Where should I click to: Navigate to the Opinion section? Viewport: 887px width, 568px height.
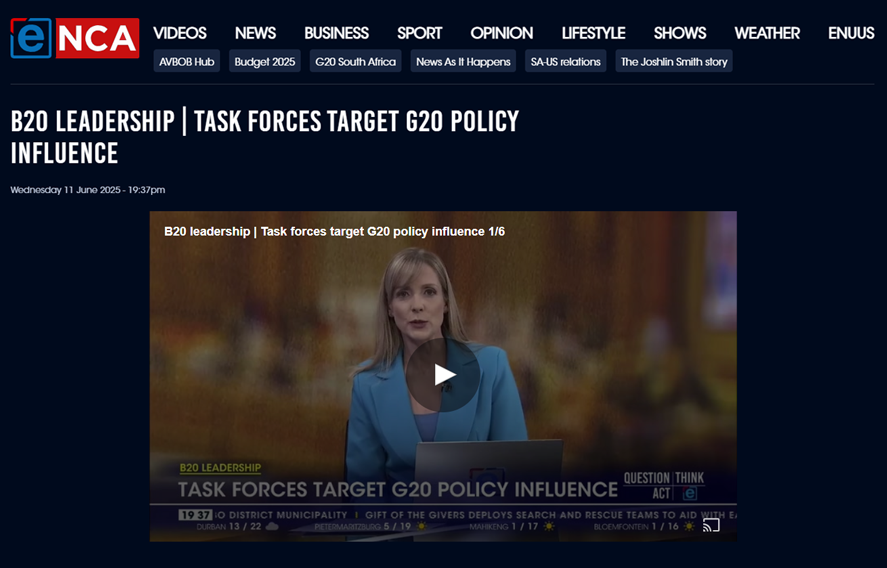point(501,33)
